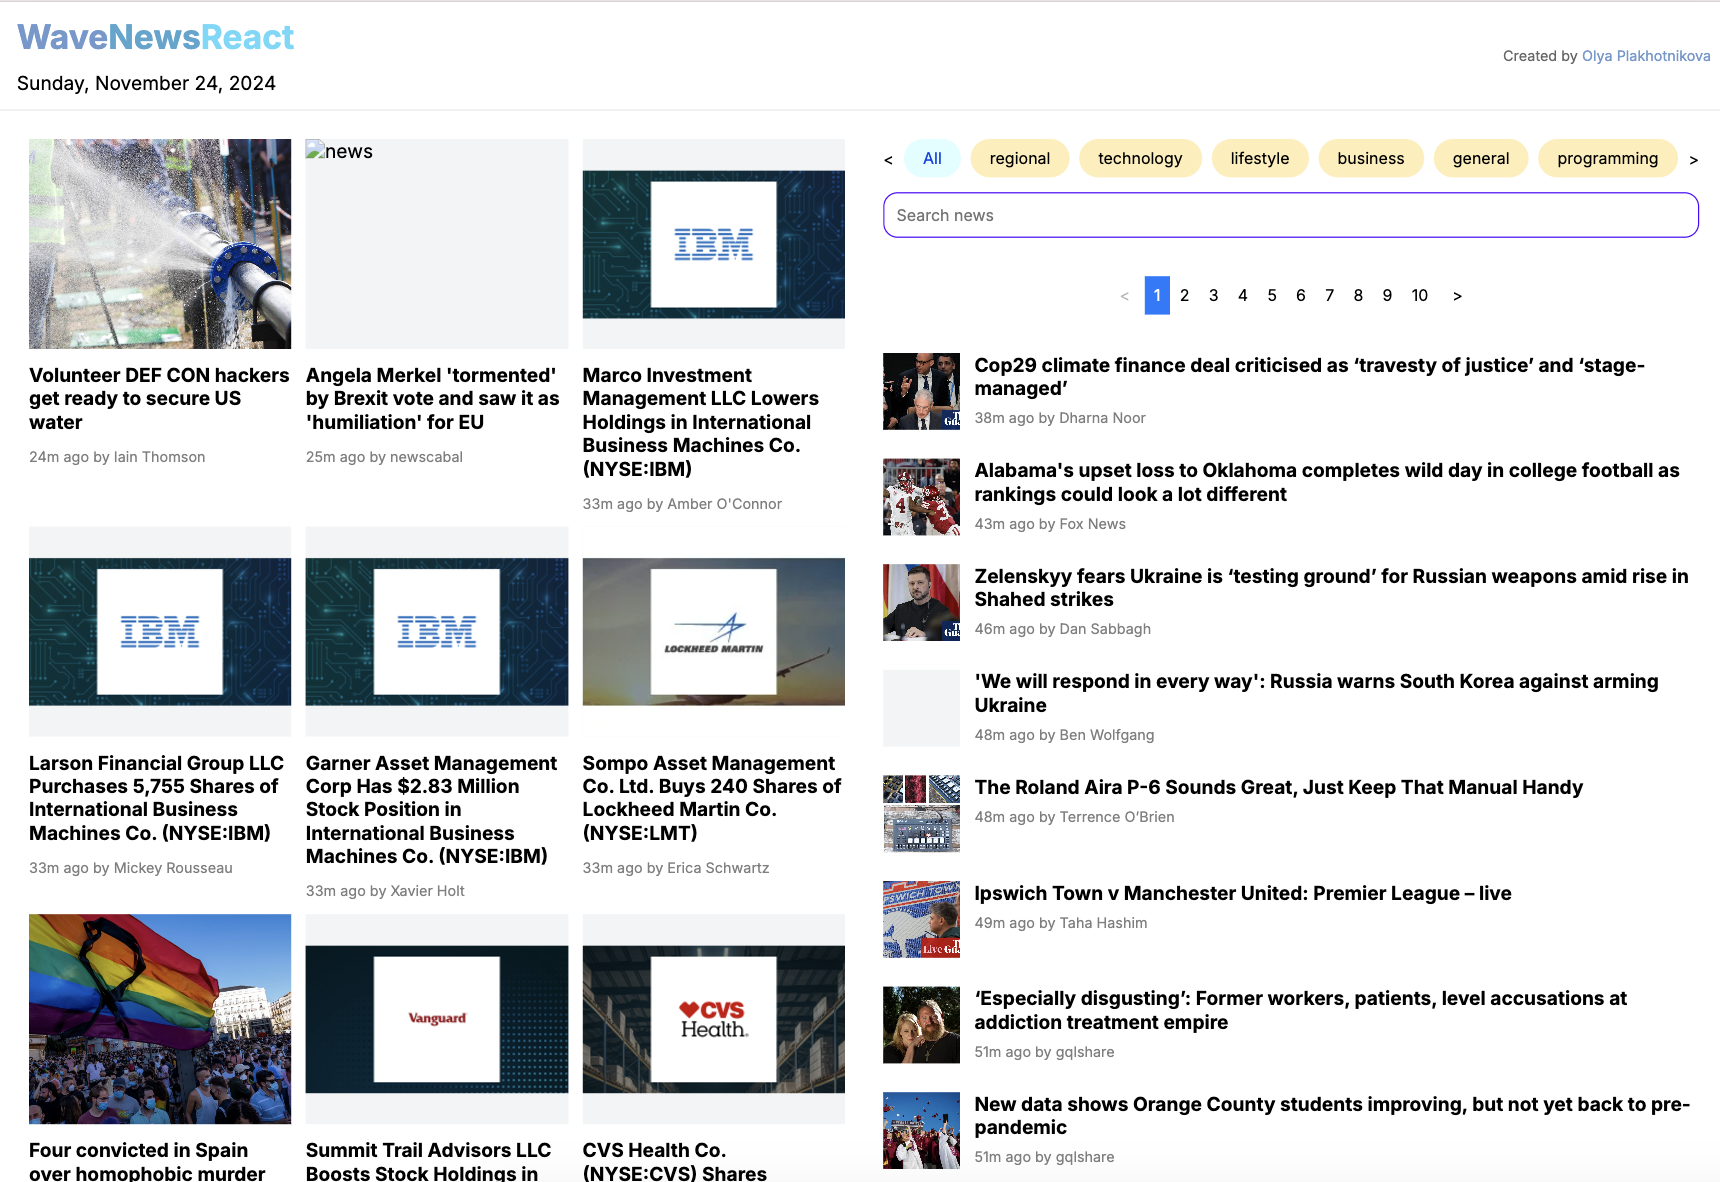Open CVS Health Co. shares headline
This screenshot has height=1182, width=1720.
point(675,1161)
